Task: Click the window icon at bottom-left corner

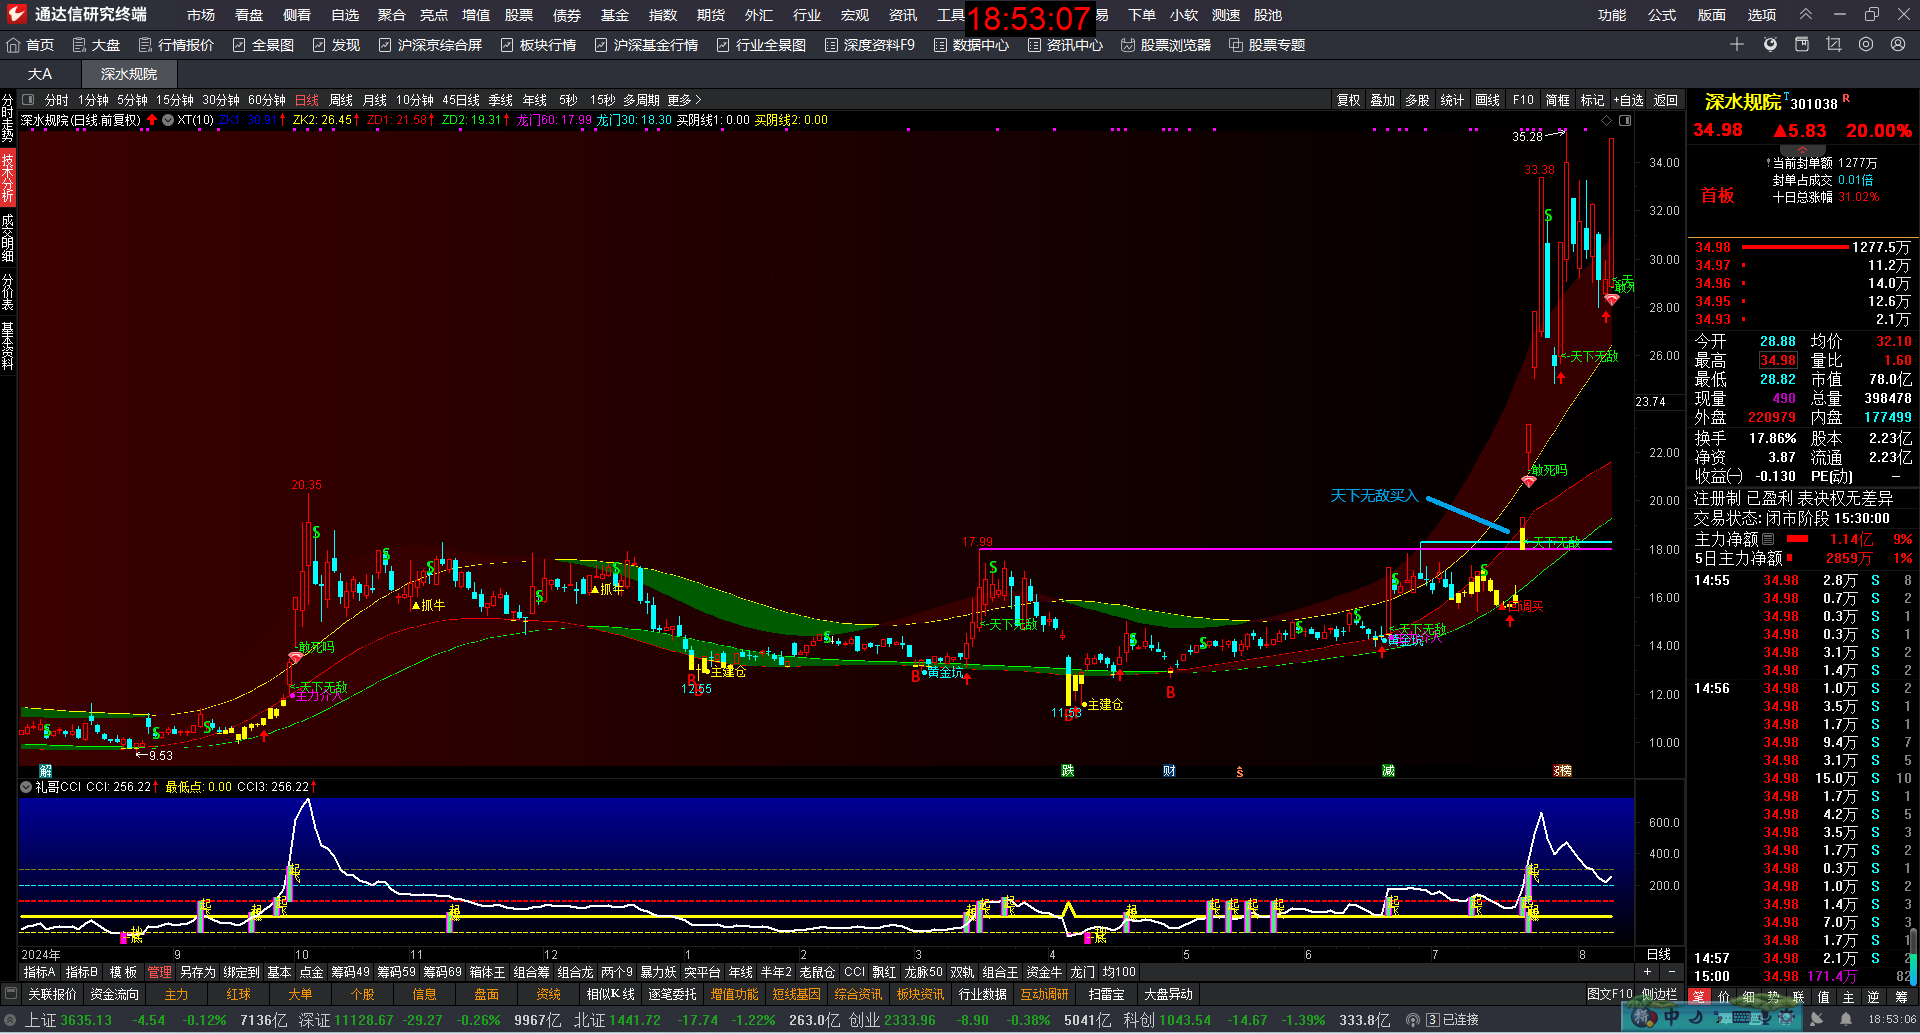Action: (x=11, y=994)
